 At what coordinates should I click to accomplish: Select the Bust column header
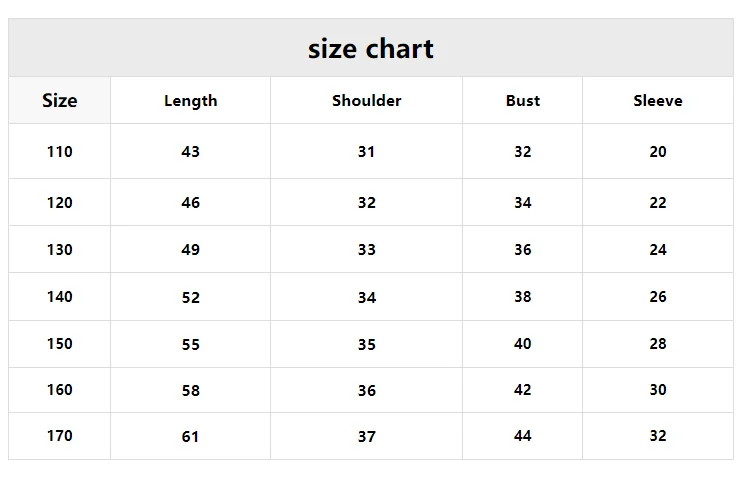pos(523,100)
